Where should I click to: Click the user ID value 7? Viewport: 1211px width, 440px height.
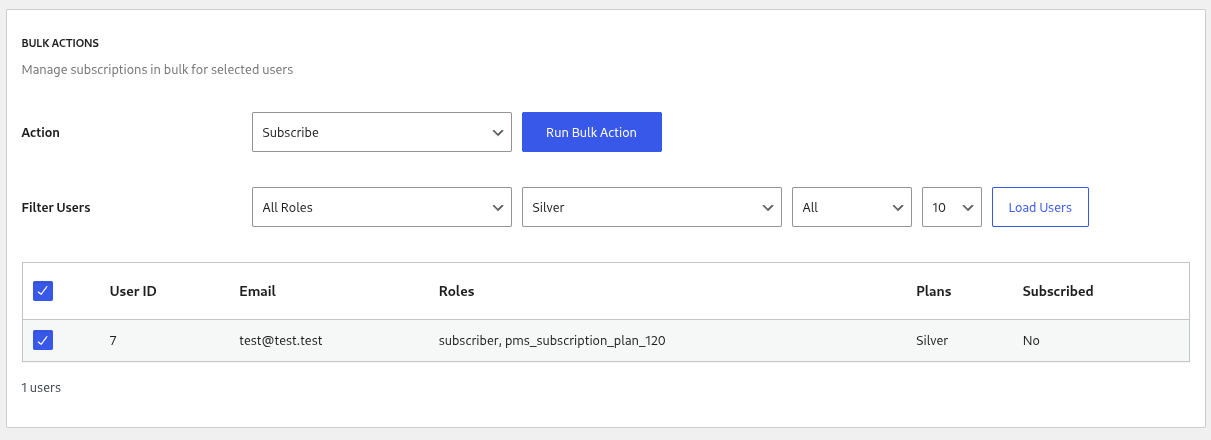[x=113, y=340]
